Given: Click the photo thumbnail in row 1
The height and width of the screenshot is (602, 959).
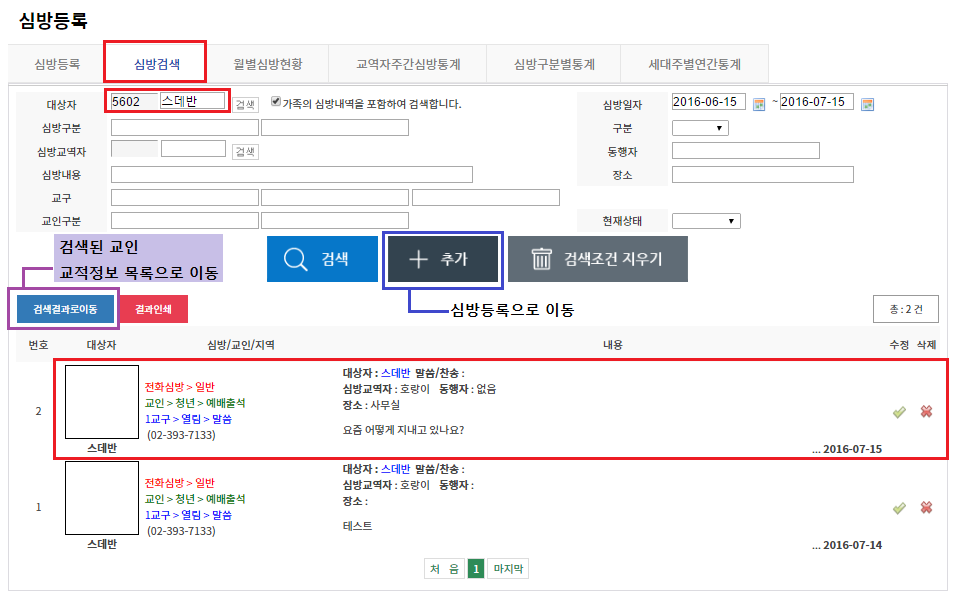Looking at the screenshot, I should 102,498.
